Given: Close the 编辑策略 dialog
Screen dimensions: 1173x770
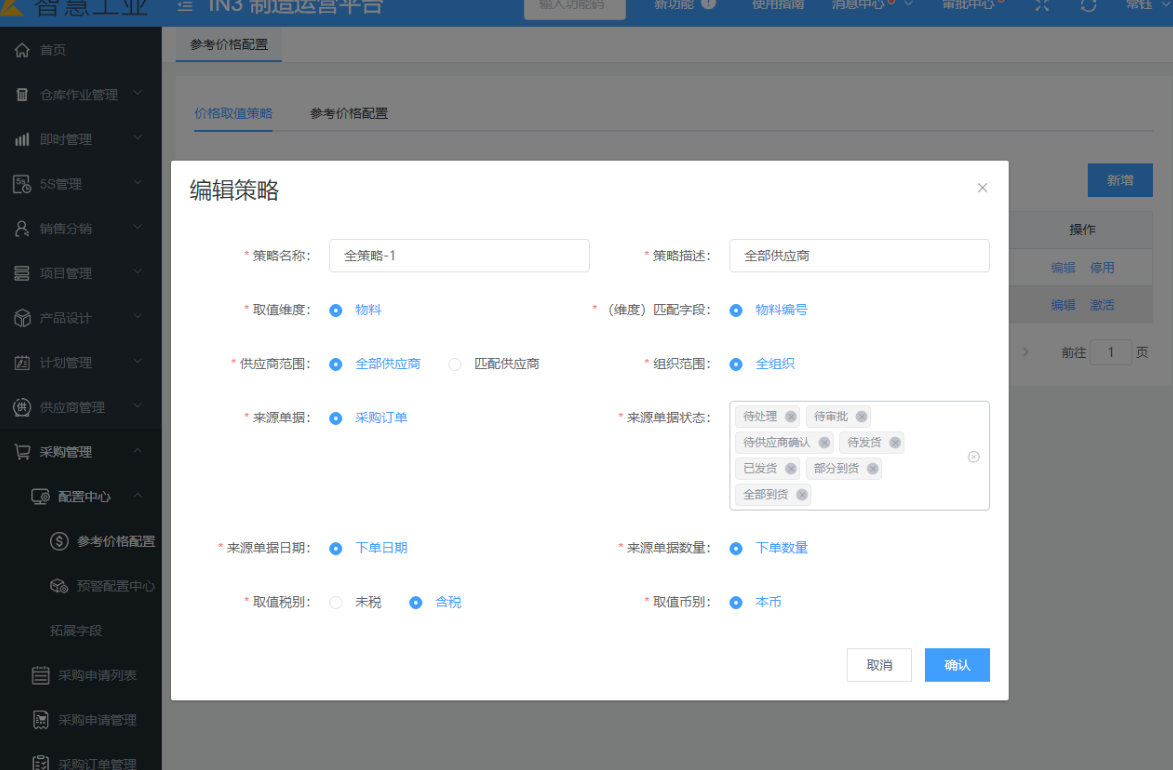Looking at the screenshot, I should point(982,188).
